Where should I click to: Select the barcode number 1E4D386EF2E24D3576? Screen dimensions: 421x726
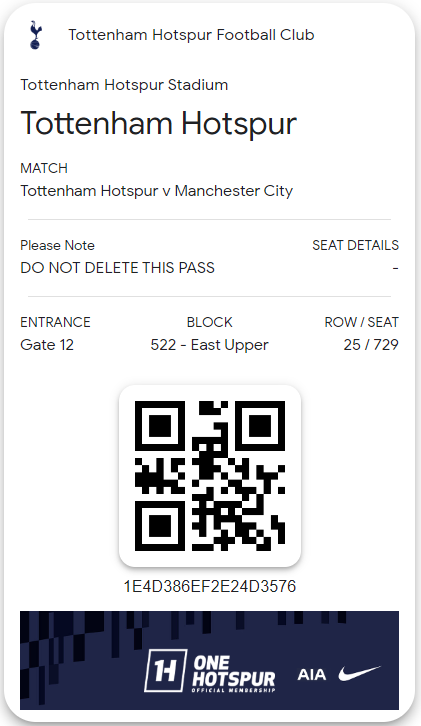tap(210, 586)
